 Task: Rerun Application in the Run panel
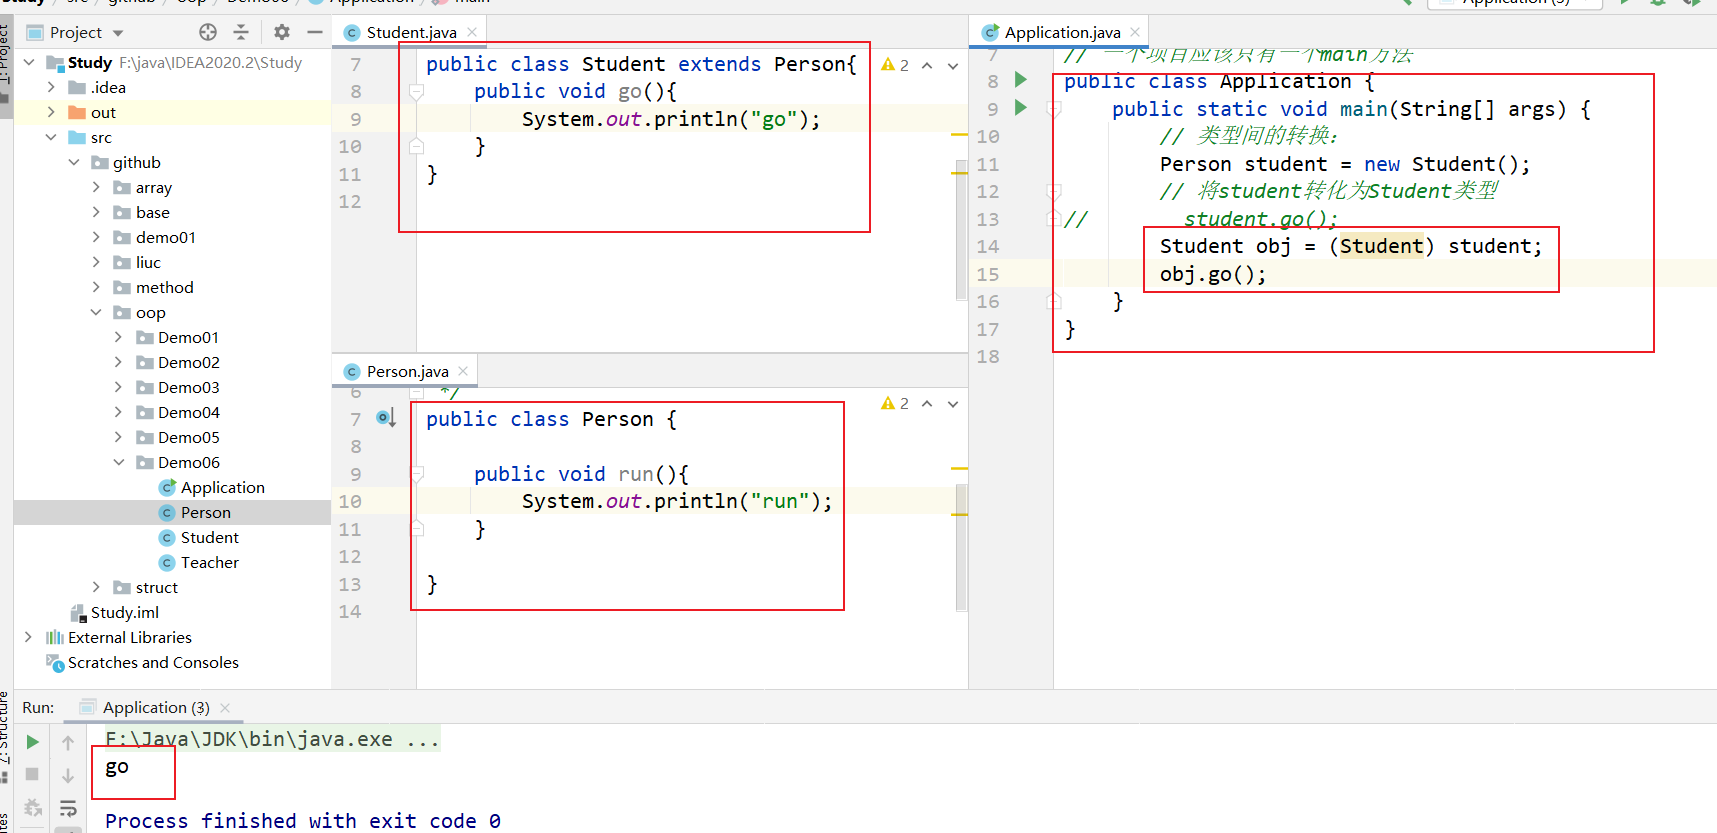click(x=32, y=742)
